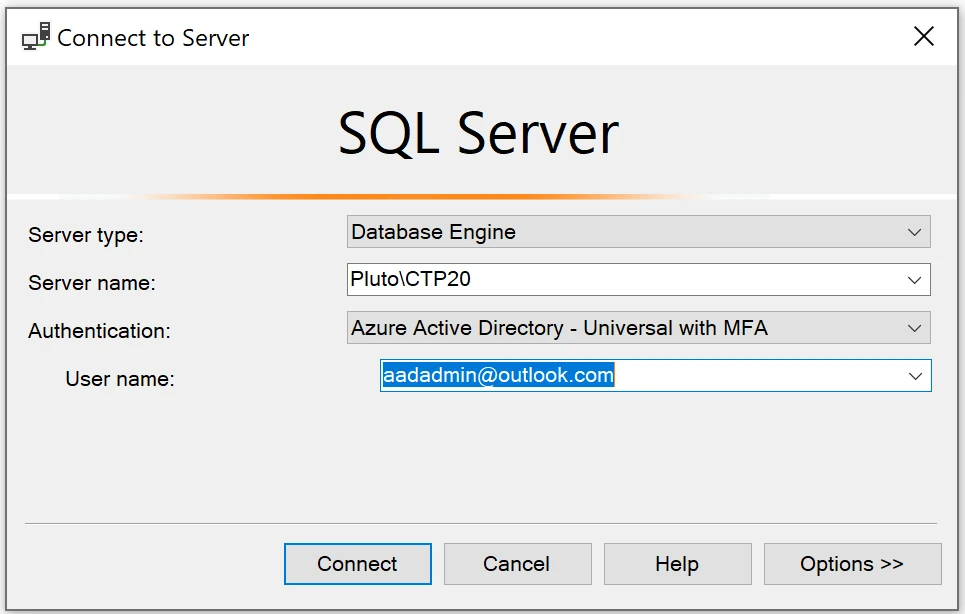Expand the Server name dropdown arrow
This screenshot has height=614, width=965.
[914, 279]
